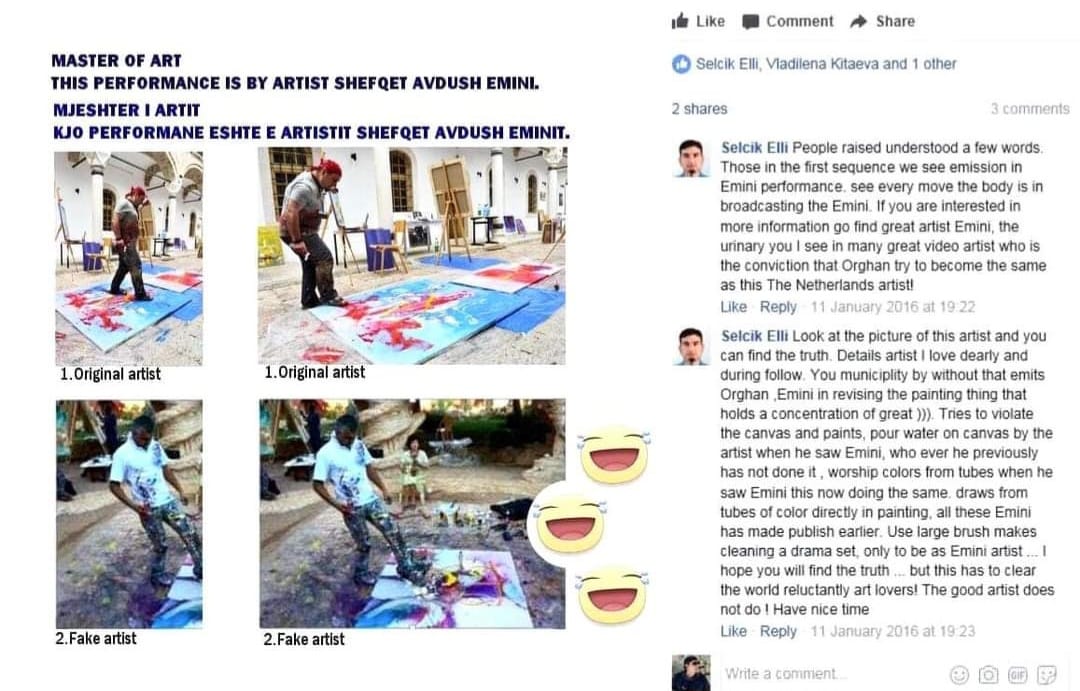Click the Write a comment field
1080x691 pixels.
(827, 674)
